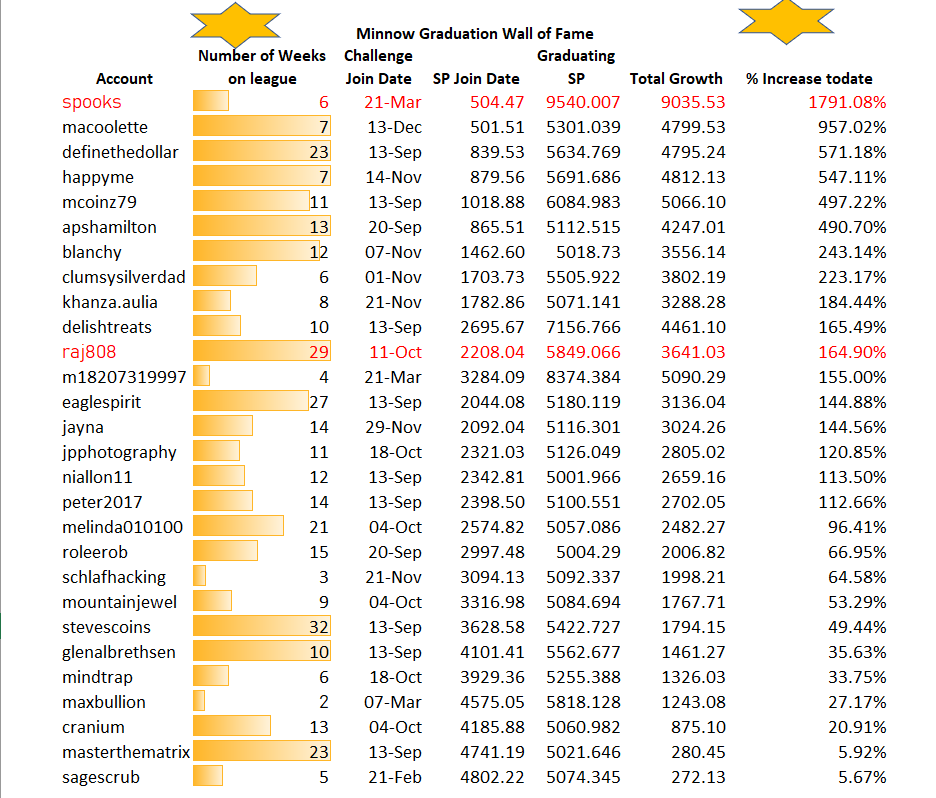Click the eaglespirit account cell
The height and width of the screenshot is (798, 936).
[101, 402]
